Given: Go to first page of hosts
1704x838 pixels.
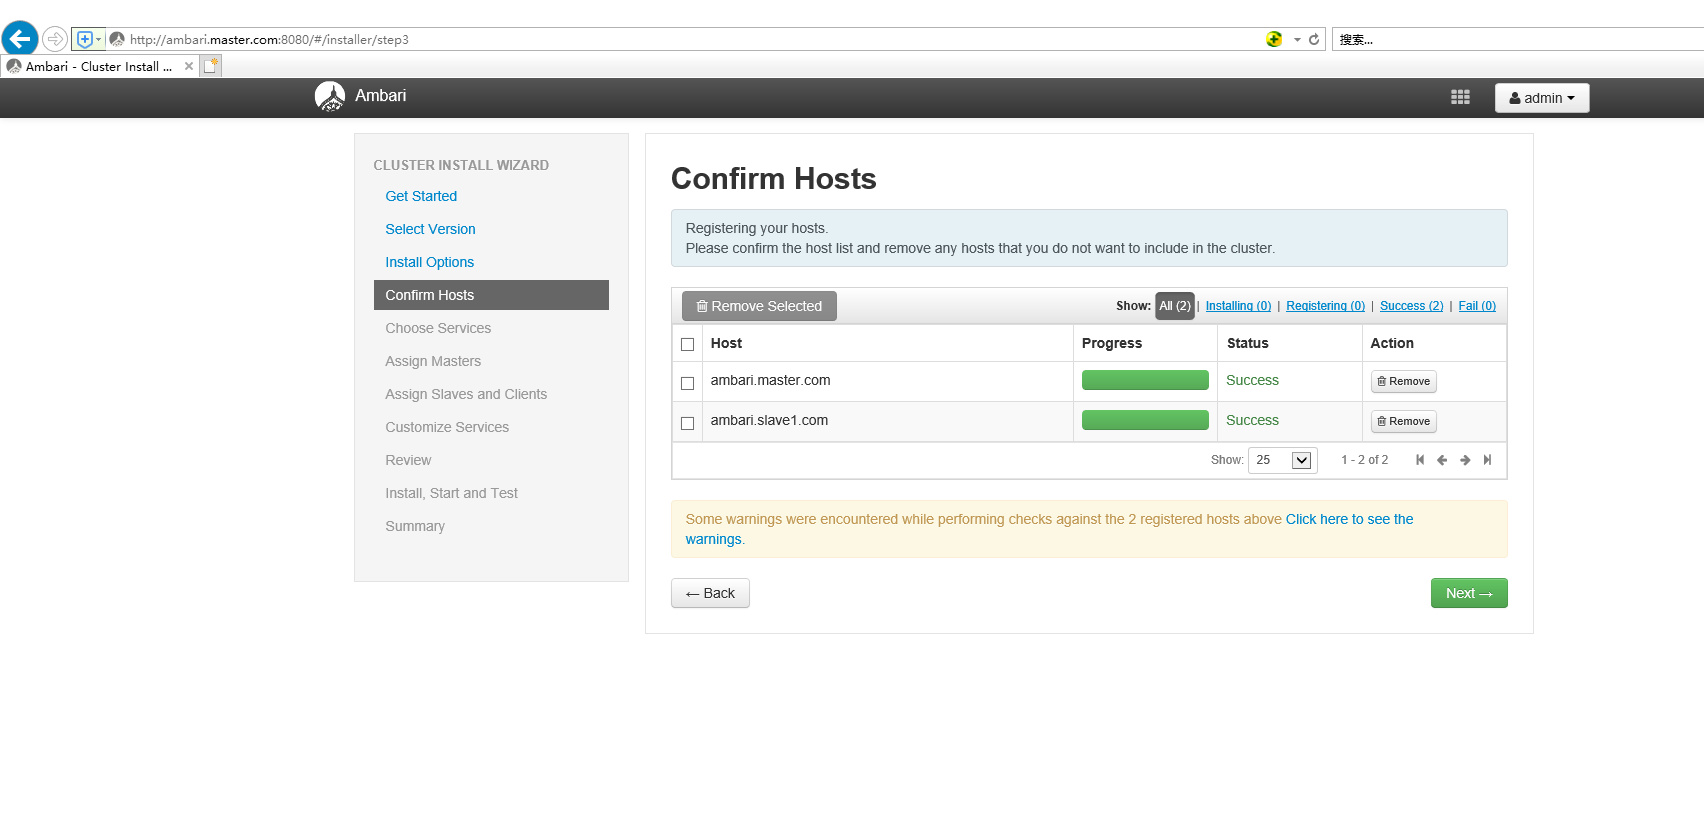Looking at the screenshot, I should [1419, 460].
